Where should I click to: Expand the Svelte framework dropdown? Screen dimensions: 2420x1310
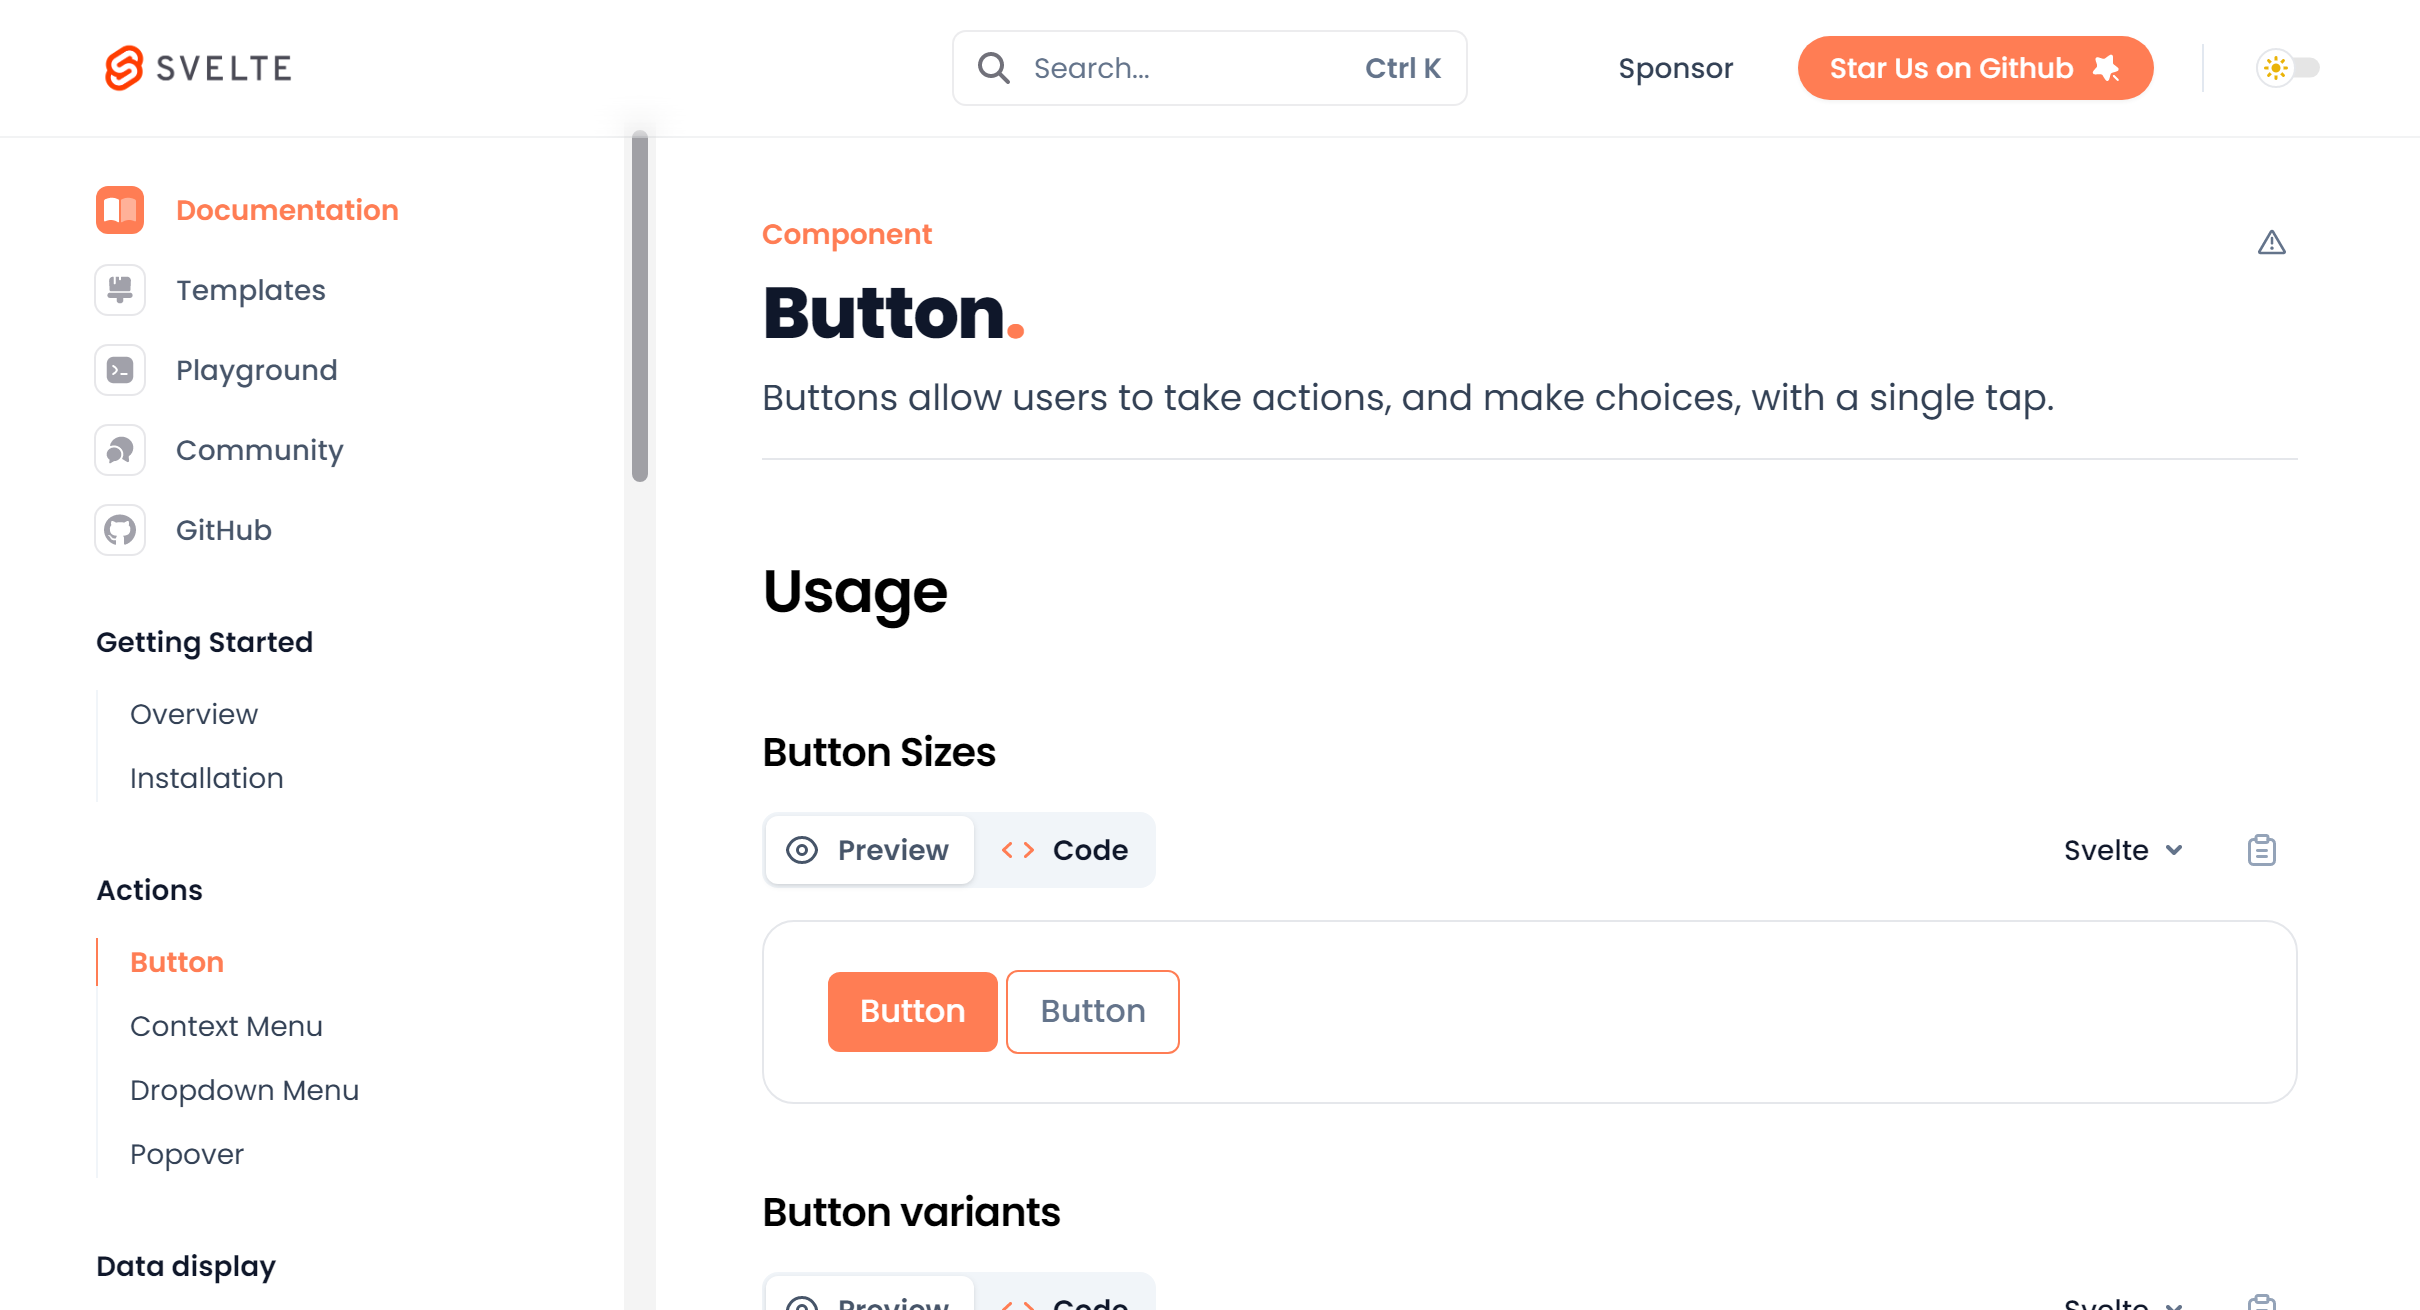(2124, 850)
